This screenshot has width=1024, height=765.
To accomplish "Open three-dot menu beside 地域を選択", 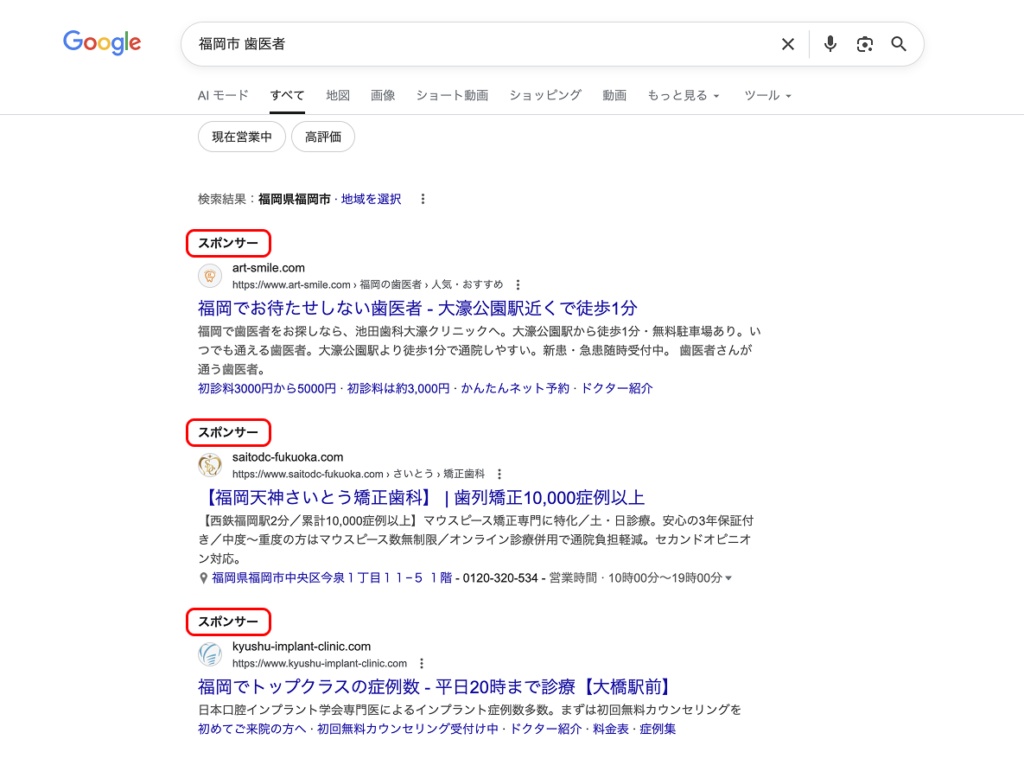I will 423,199.
